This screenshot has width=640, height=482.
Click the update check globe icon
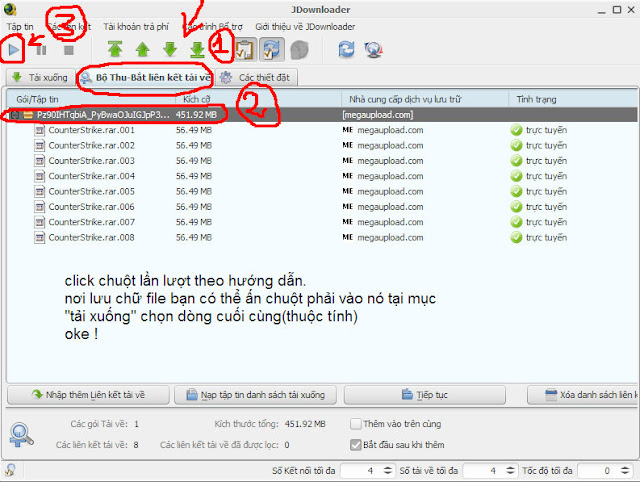click(373, 50)
